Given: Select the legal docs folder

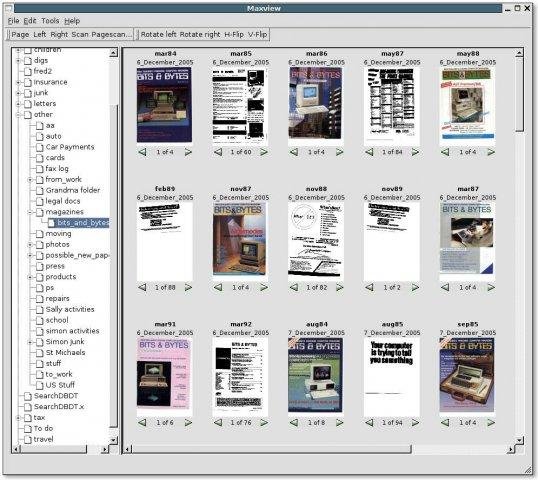Looking at the screenshot, I should pyautogui.click(x=63, y=201).
